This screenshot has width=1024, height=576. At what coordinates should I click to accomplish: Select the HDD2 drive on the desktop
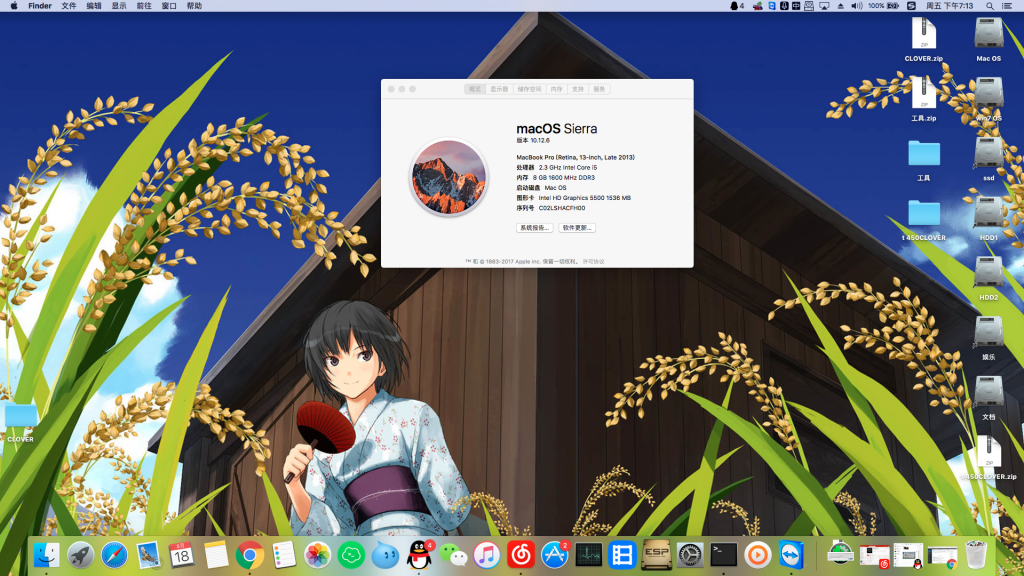pyautogui.click(x=988, y=278)
